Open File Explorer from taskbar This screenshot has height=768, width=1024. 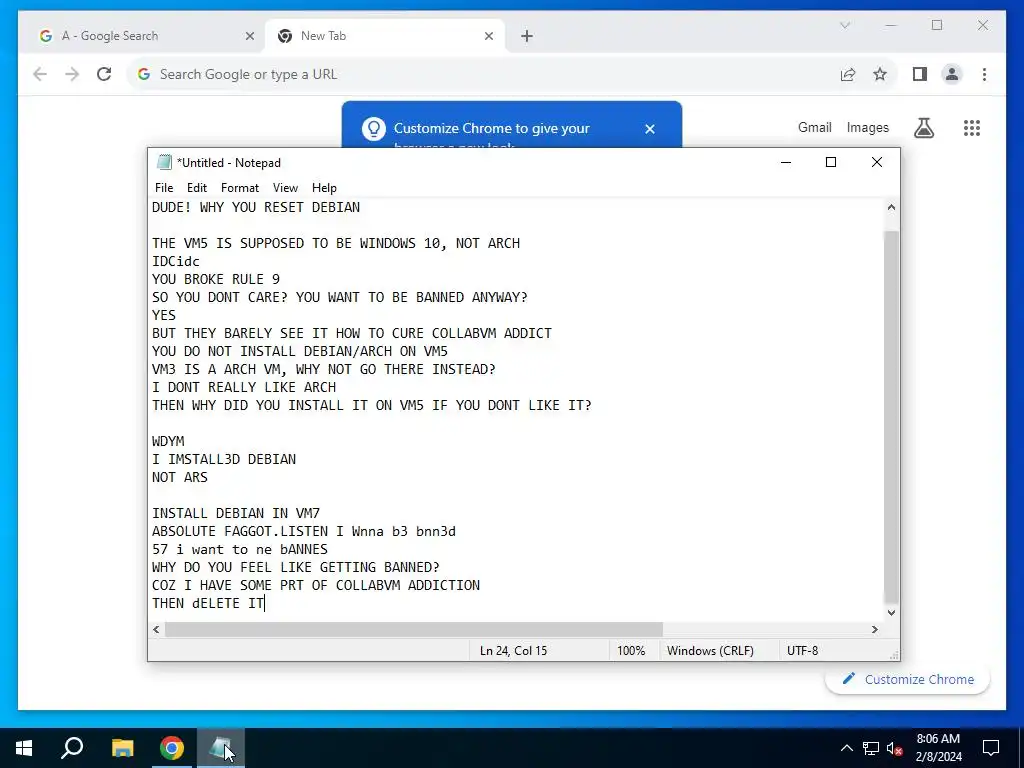coord(122,748)
